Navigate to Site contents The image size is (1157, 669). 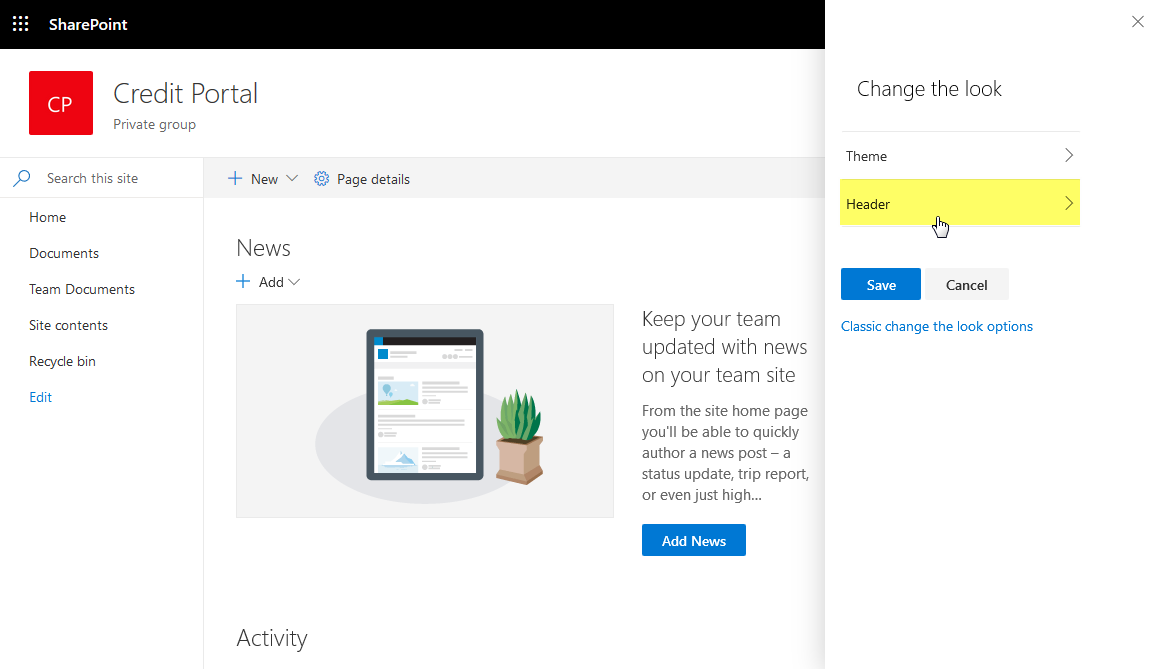(68, 325)
